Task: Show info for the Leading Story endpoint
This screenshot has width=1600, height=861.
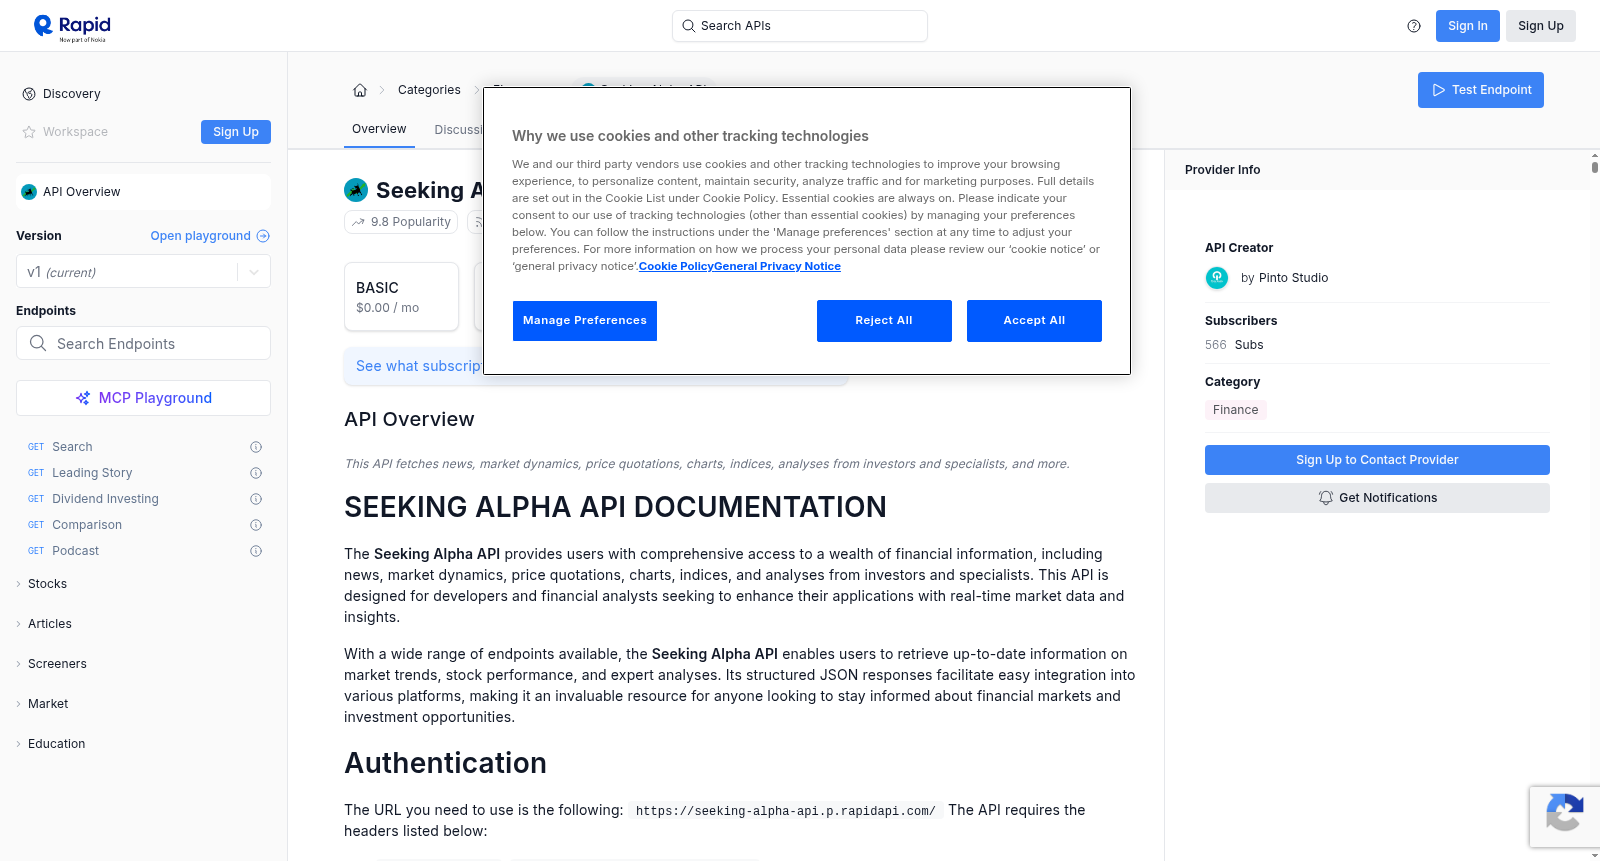Action: pos(256,473)
